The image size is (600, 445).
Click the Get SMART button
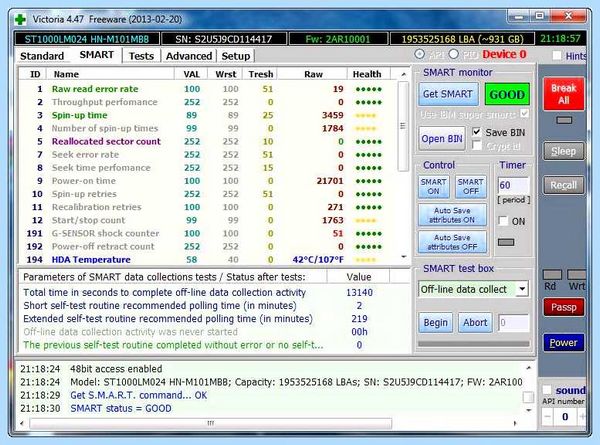click(448, 94)
